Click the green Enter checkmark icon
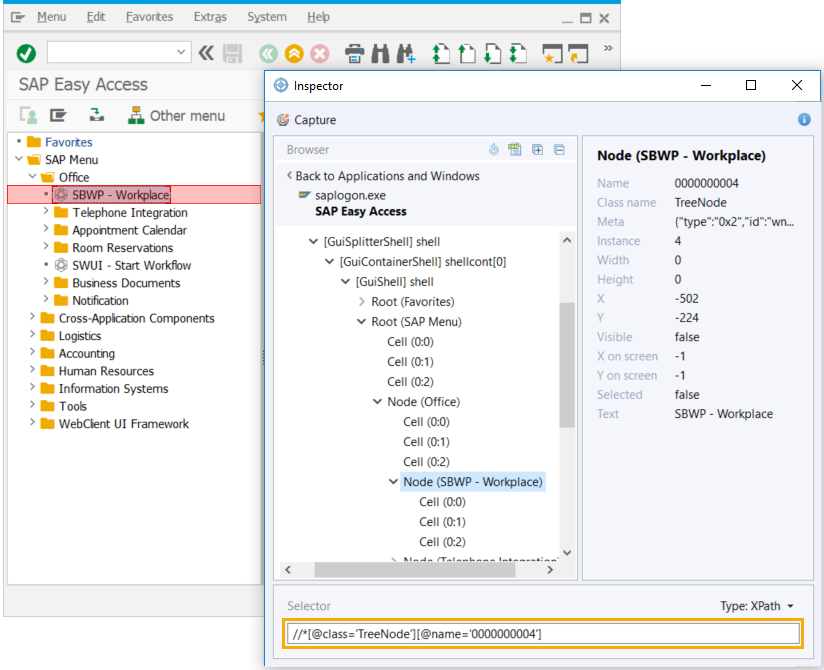This screenshot has height=670, width=824. click(26, 53)
